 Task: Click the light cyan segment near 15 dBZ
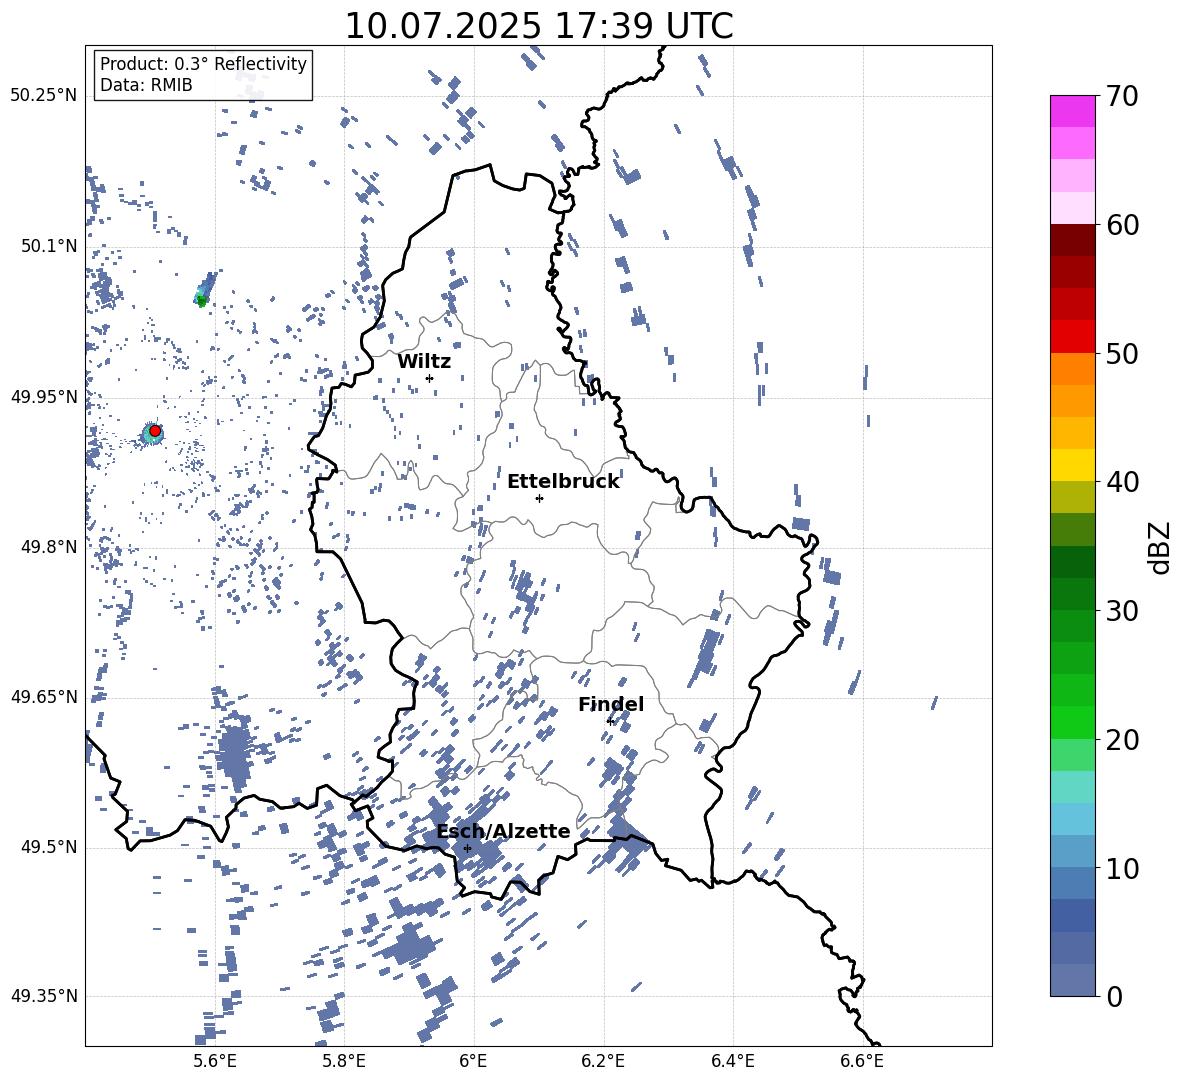tap(1072, 787)
